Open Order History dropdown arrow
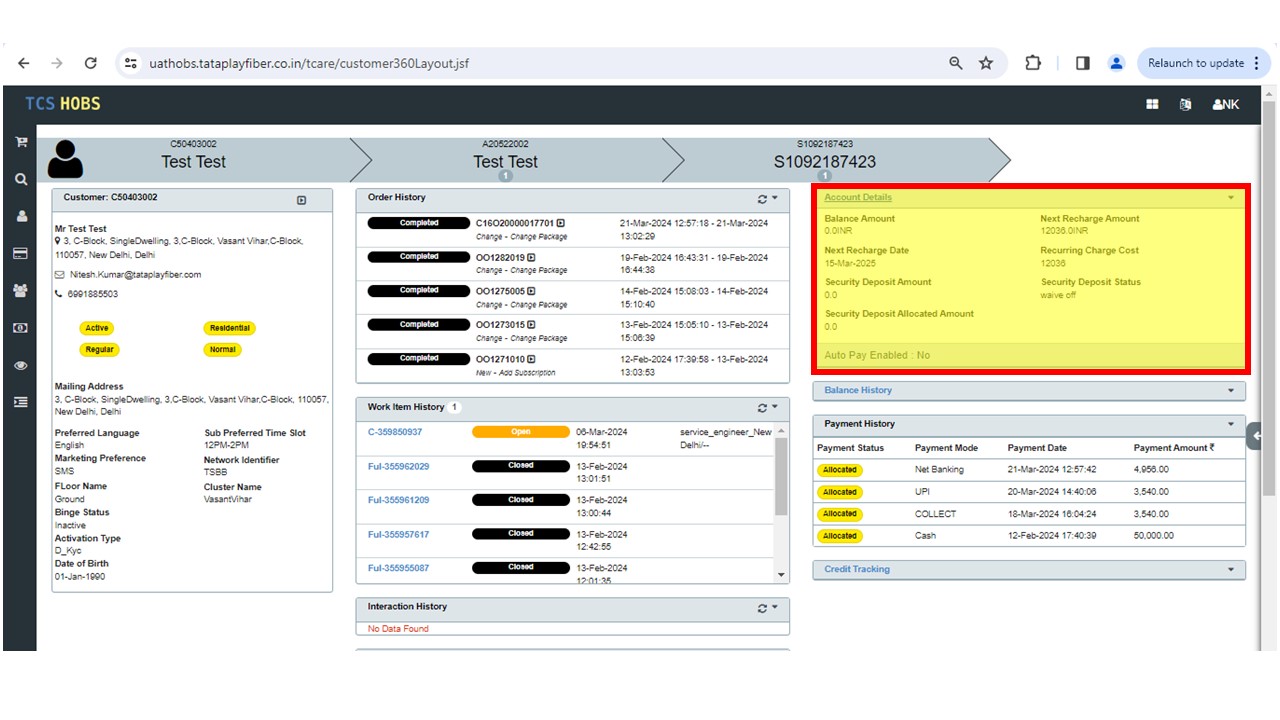 [x=775, y=199]
